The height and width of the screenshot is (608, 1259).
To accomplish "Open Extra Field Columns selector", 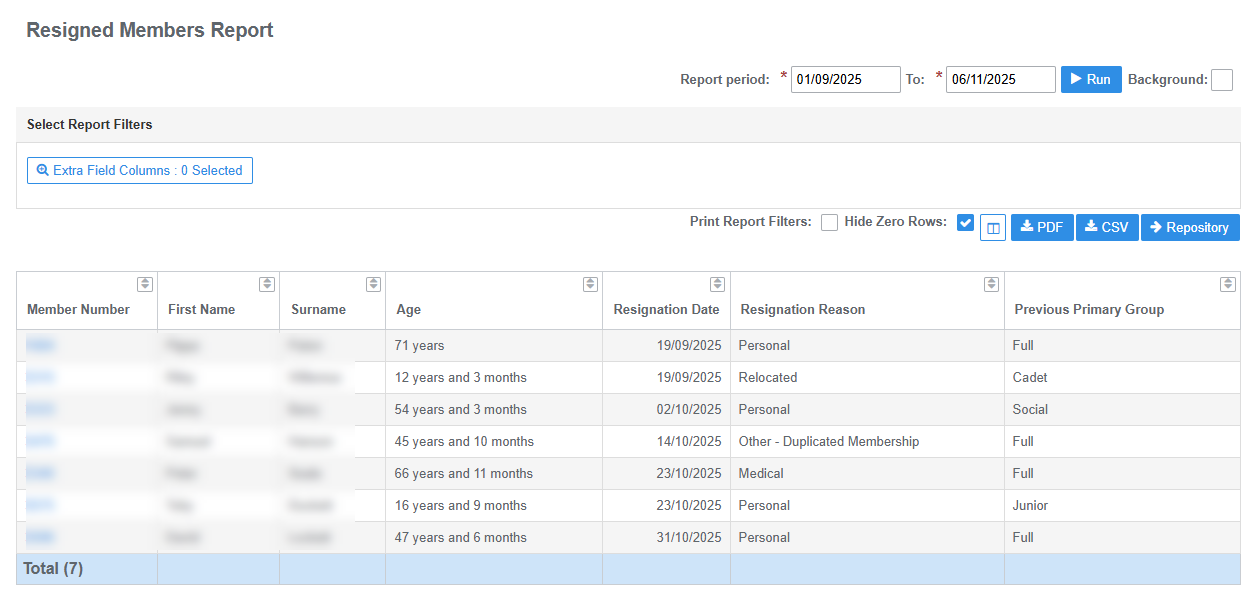I will point(140,171).
